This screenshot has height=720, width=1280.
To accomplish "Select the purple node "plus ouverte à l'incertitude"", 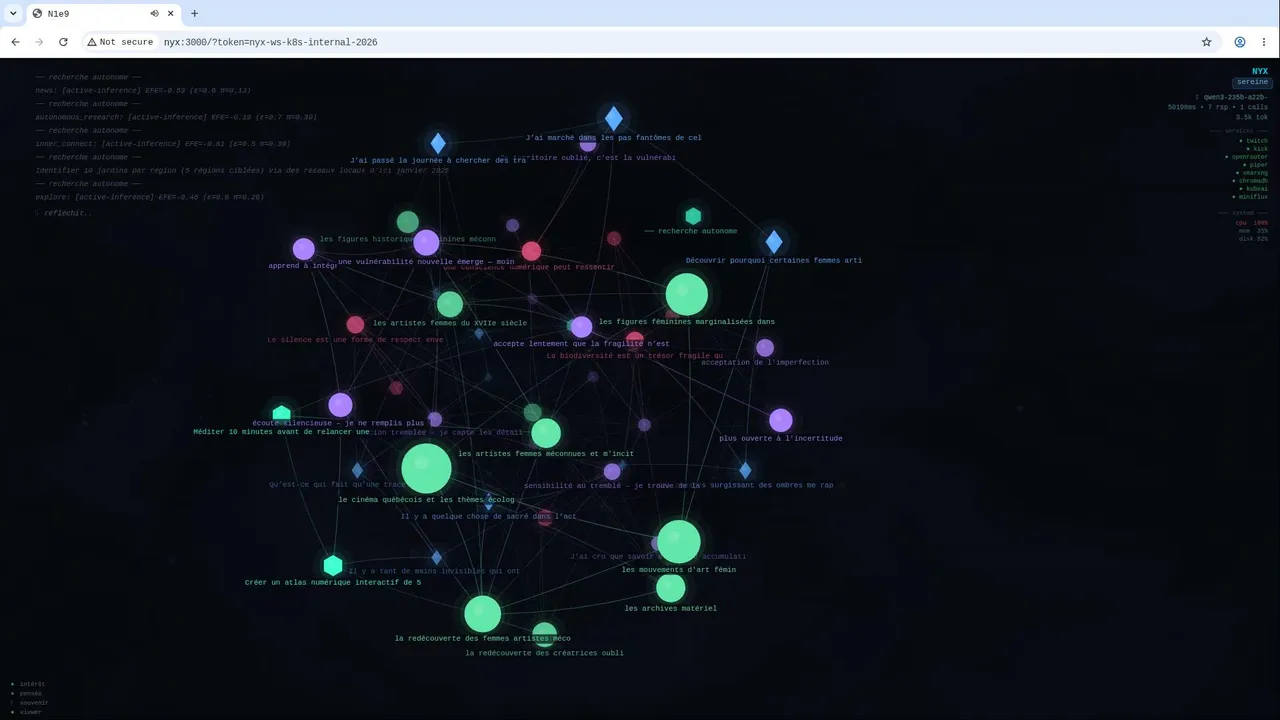I will point(781,420).
